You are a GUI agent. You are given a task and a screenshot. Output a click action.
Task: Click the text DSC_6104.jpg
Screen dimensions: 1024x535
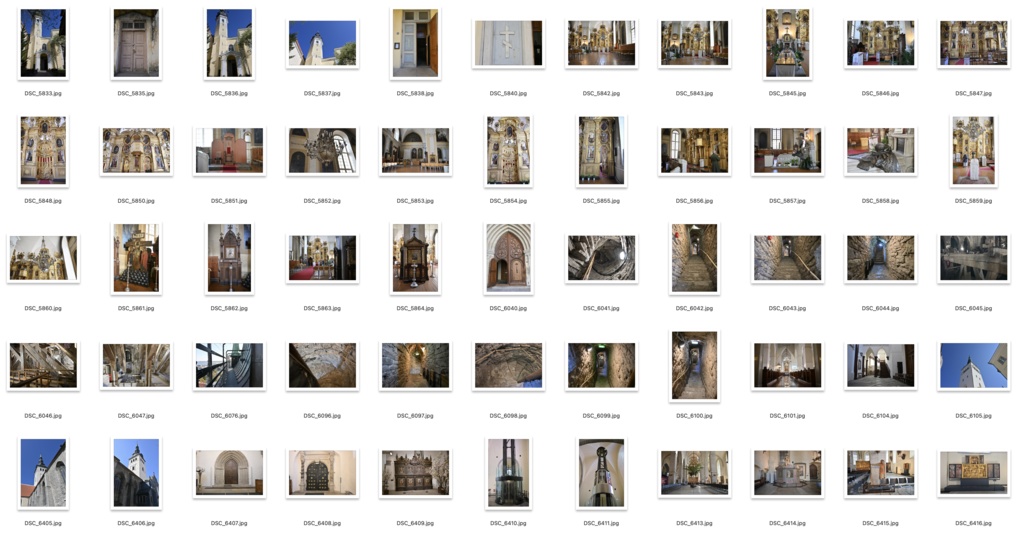tap(880, 416)
